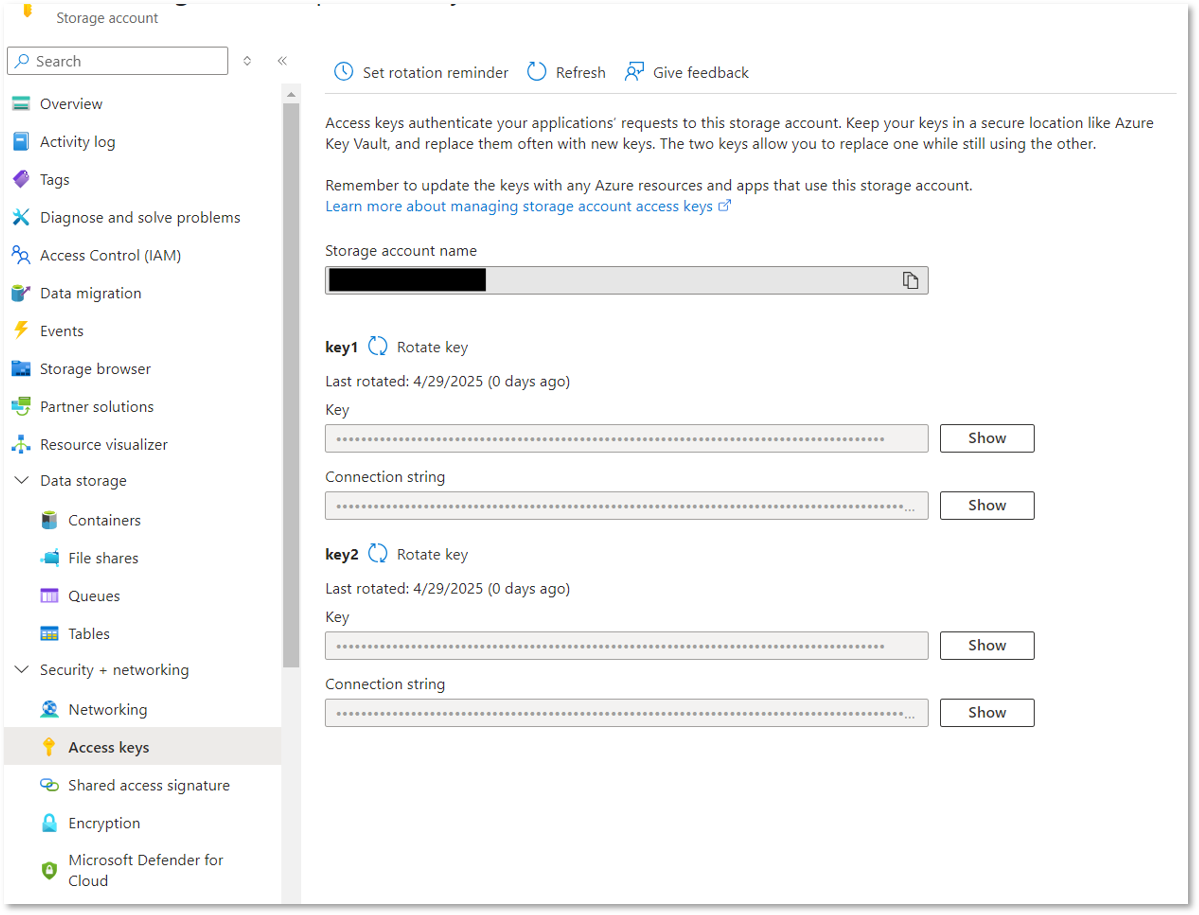Screen dimensions: 1199x915
Task: Click the key1 hidden Connection string field
Action: (x=626, y=506)
